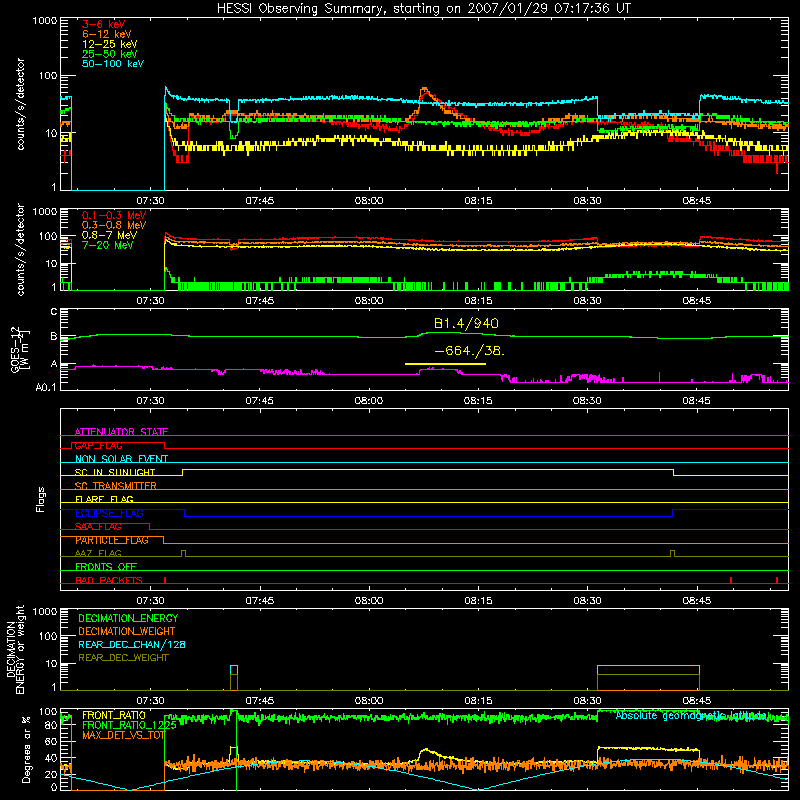
Task: Click the '0.3-0.8 MeV' legend entry
Action: tap(114, 225)
